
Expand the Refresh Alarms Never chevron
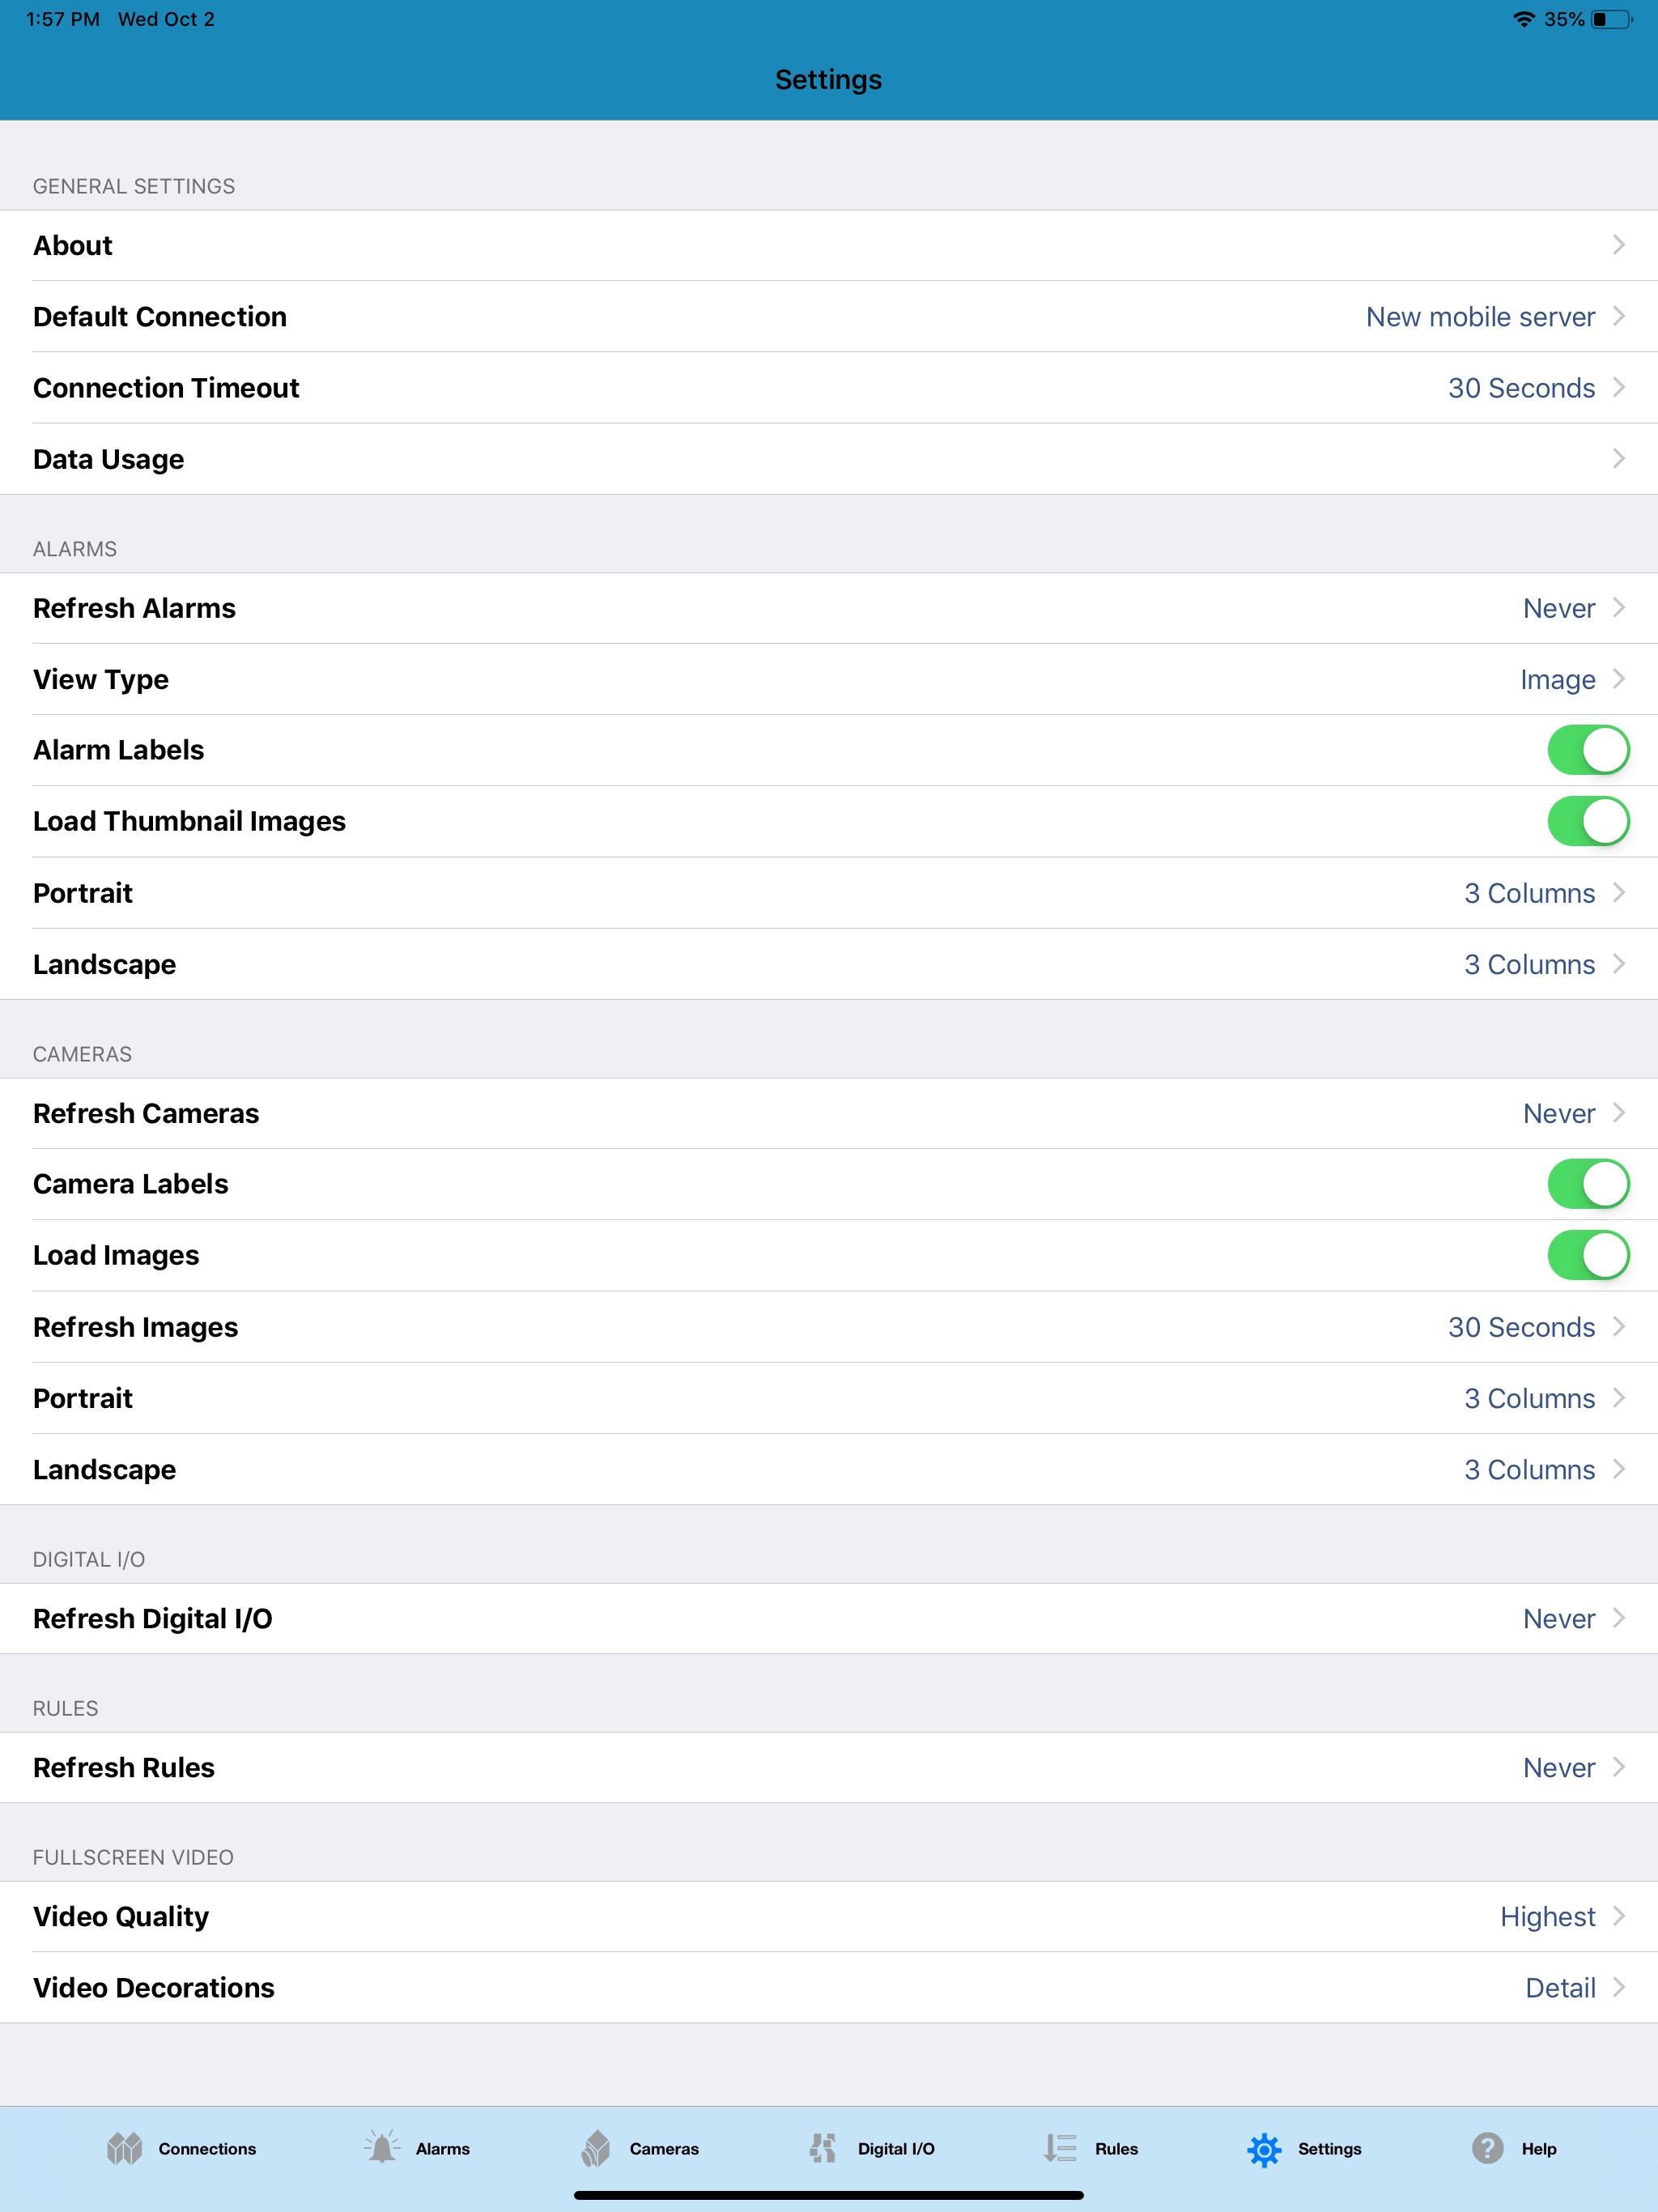(1619, 608)
